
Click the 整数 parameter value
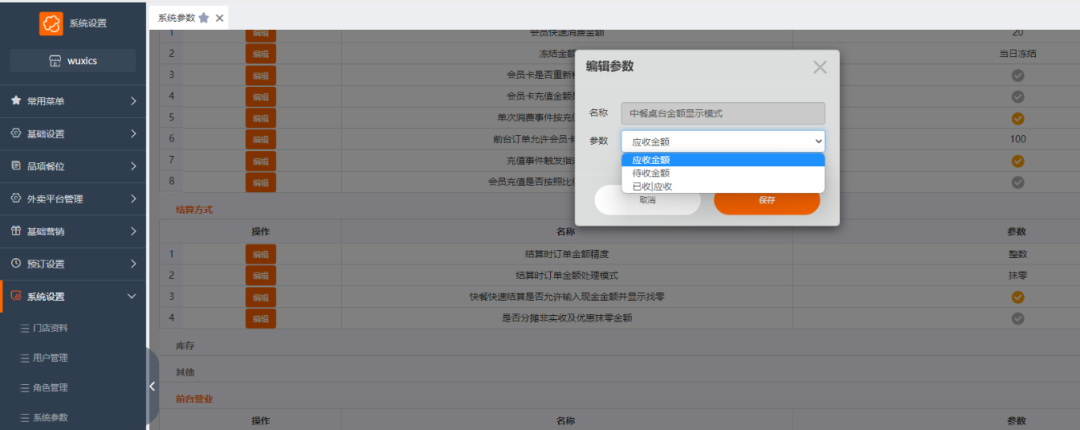click(x=1017, y=254)
